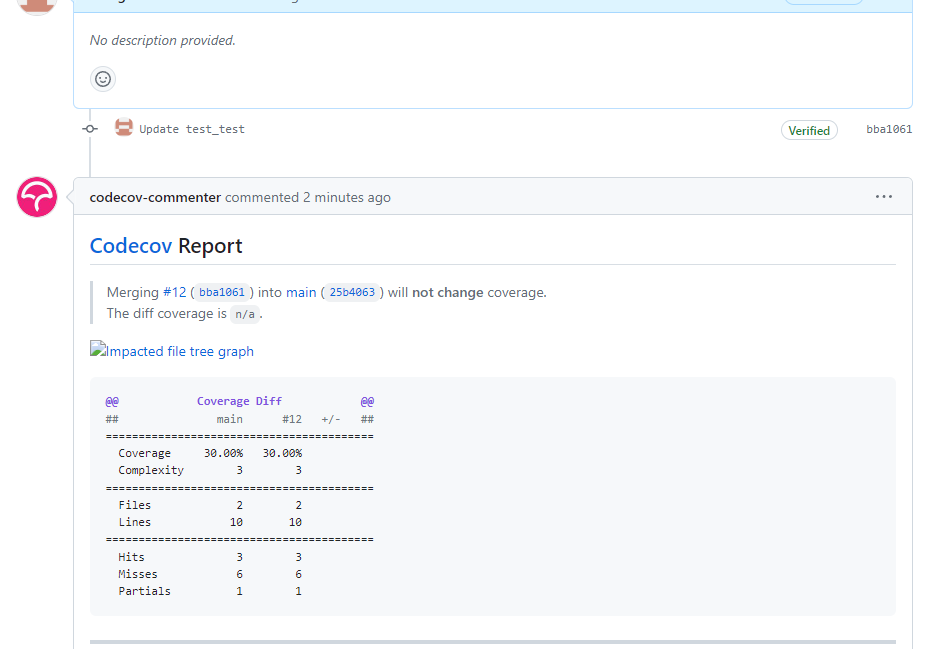Open the codecov-commenter profile link

point(155,197)
